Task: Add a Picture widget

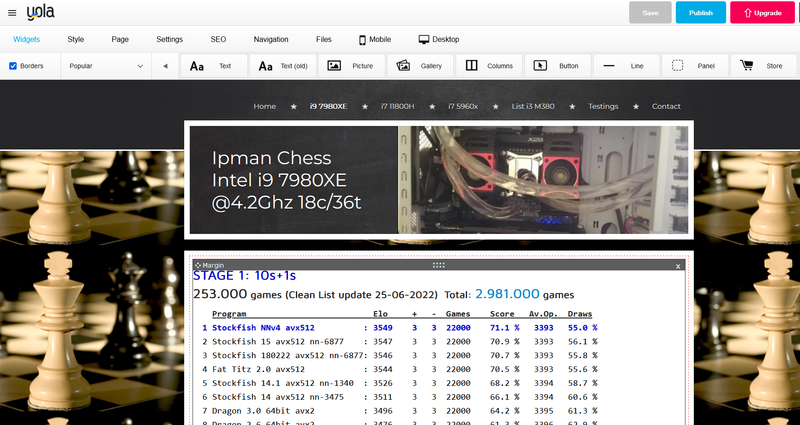Action: (352, 66)
